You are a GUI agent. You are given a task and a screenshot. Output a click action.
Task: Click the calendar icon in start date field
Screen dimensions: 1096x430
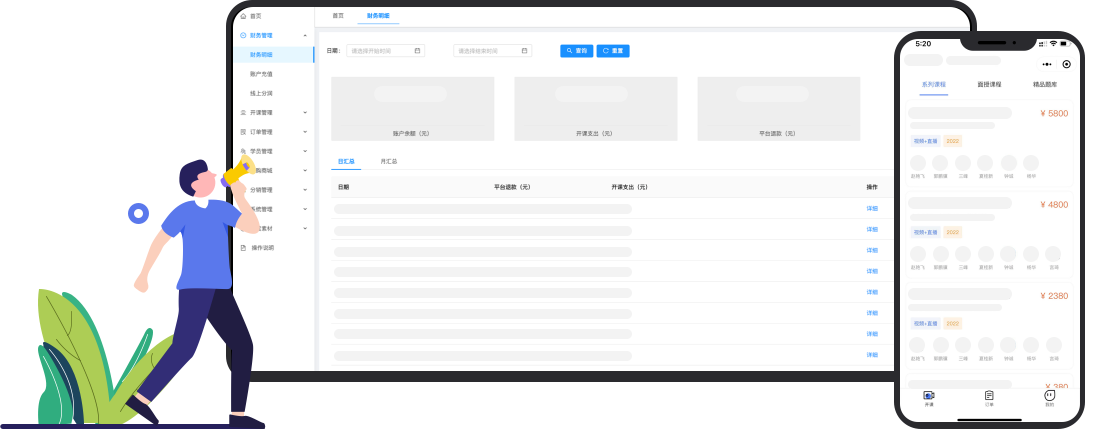tap(417, 50)
